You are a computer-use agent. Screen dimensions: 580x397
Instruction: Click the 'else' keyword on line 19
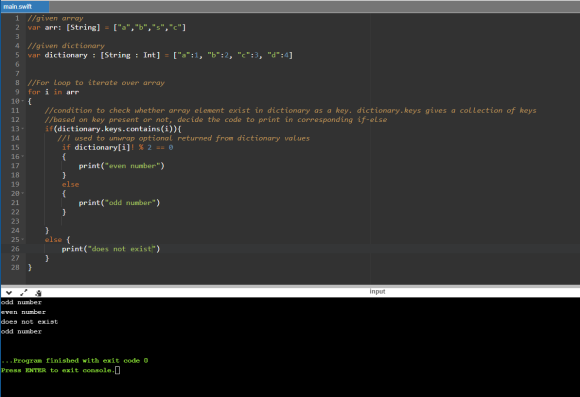(70, 184)
